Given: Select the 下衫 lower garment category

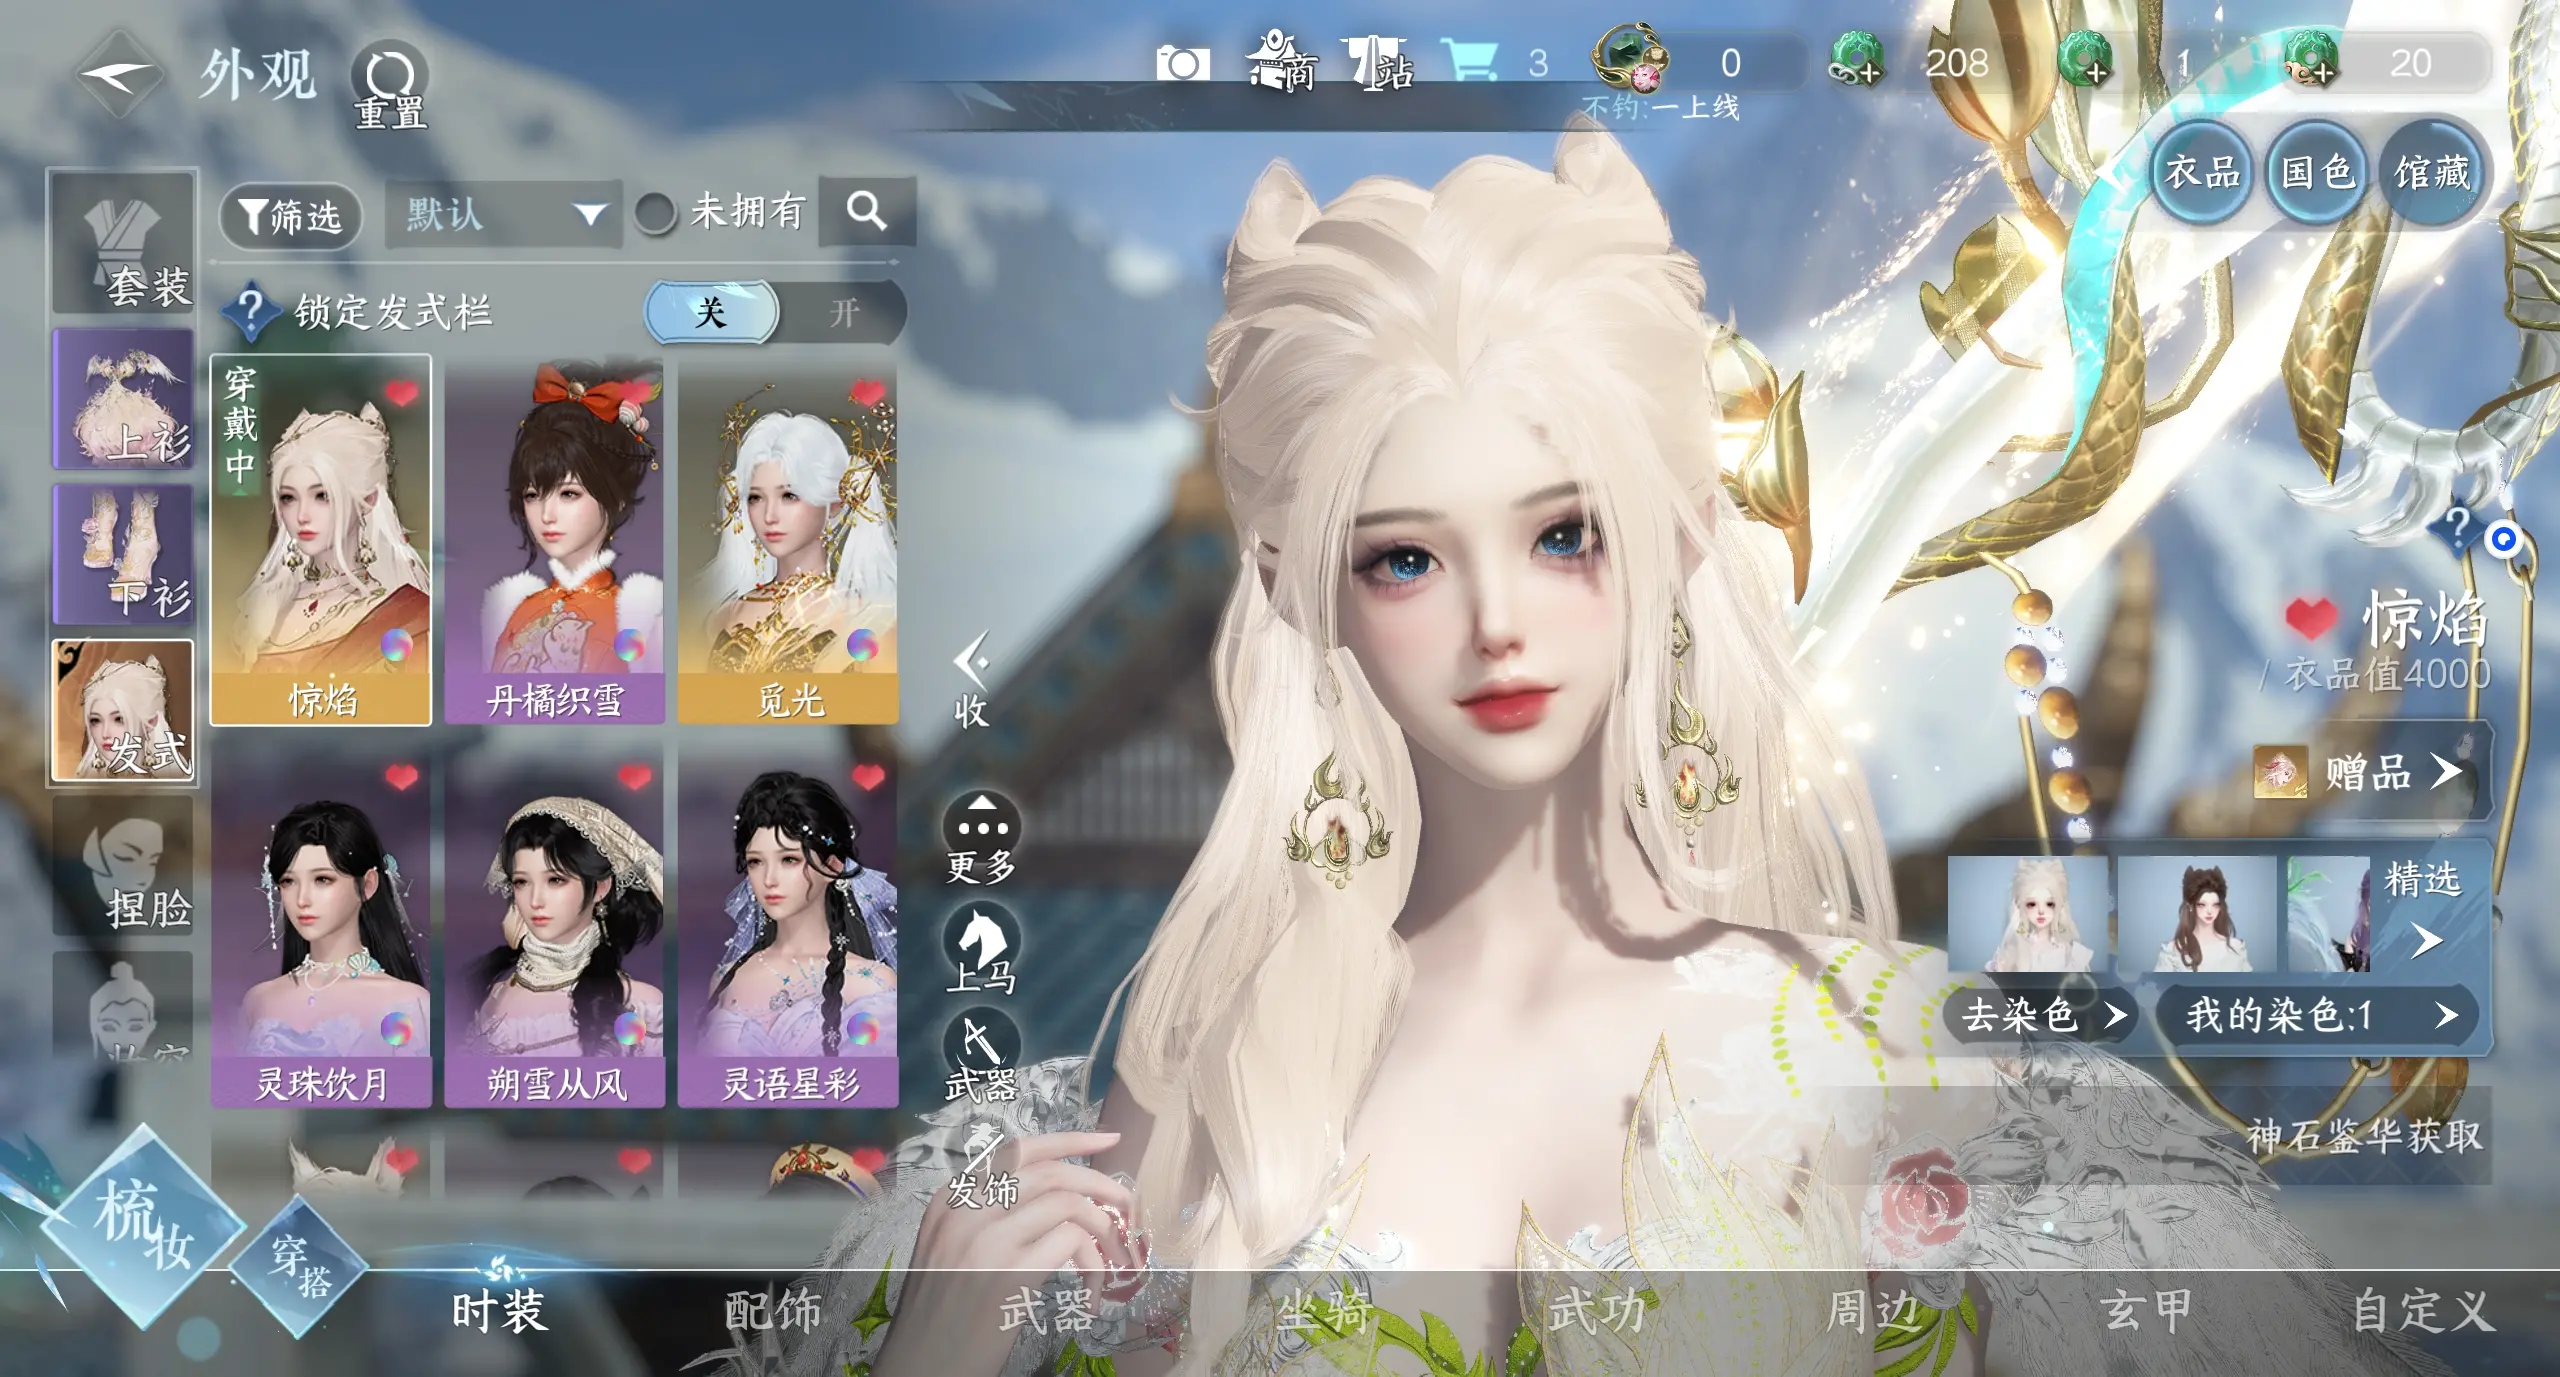Looking at the screenshot, I should click(x=123, y=555).
